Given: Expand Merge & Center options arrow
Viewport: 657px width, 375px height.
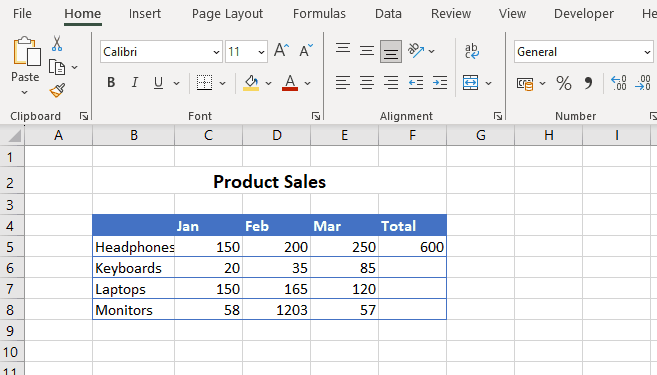Looking at the screenshot, I should 489,83.
